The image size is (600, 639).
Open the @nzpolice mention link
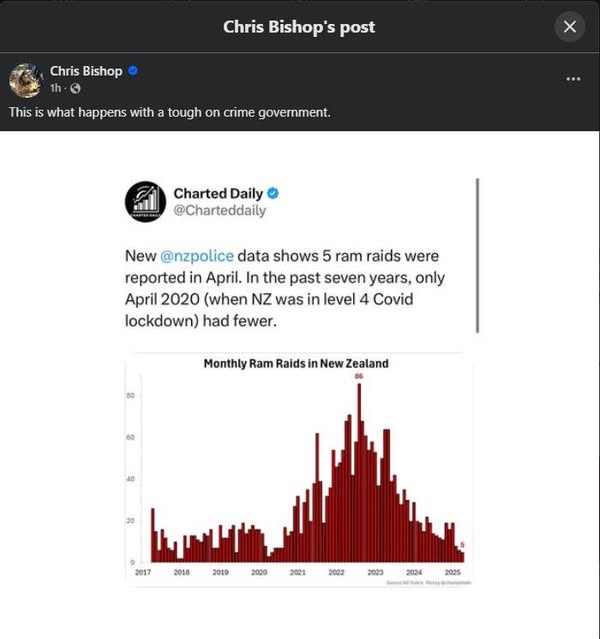point(197,256)
